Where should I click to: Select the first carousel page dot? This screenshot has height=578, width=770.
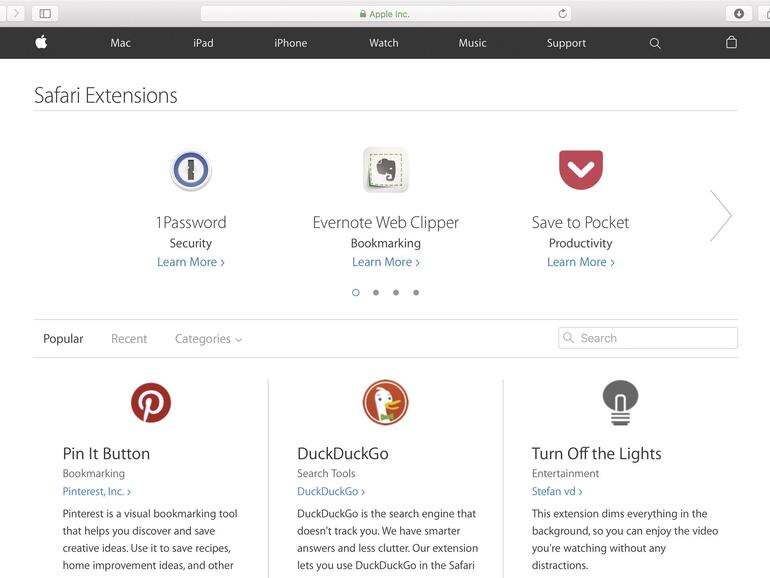[x=356, y=293]
